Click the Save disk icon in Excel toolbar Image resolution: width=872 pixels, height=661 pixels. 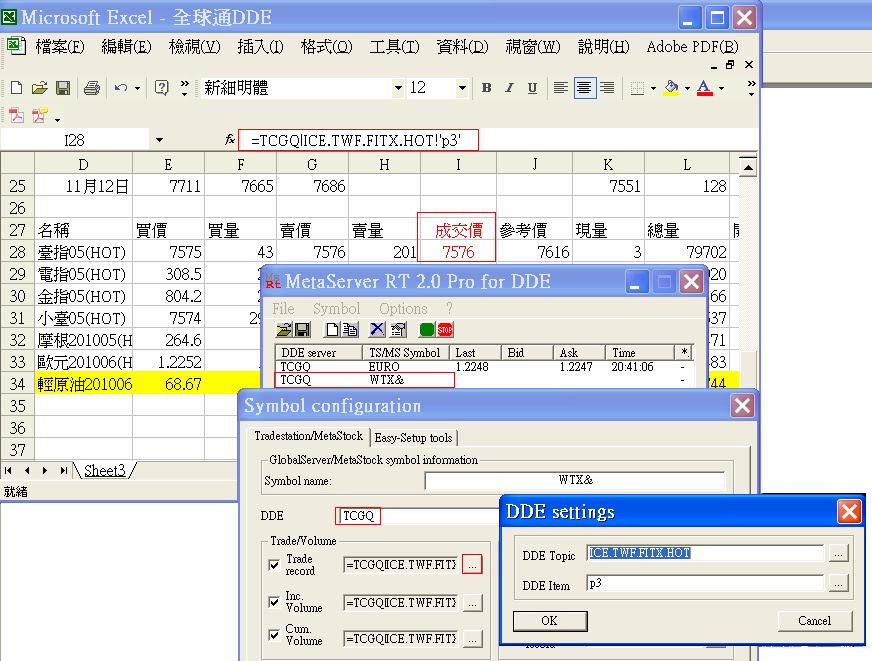[x=63, y=88]
